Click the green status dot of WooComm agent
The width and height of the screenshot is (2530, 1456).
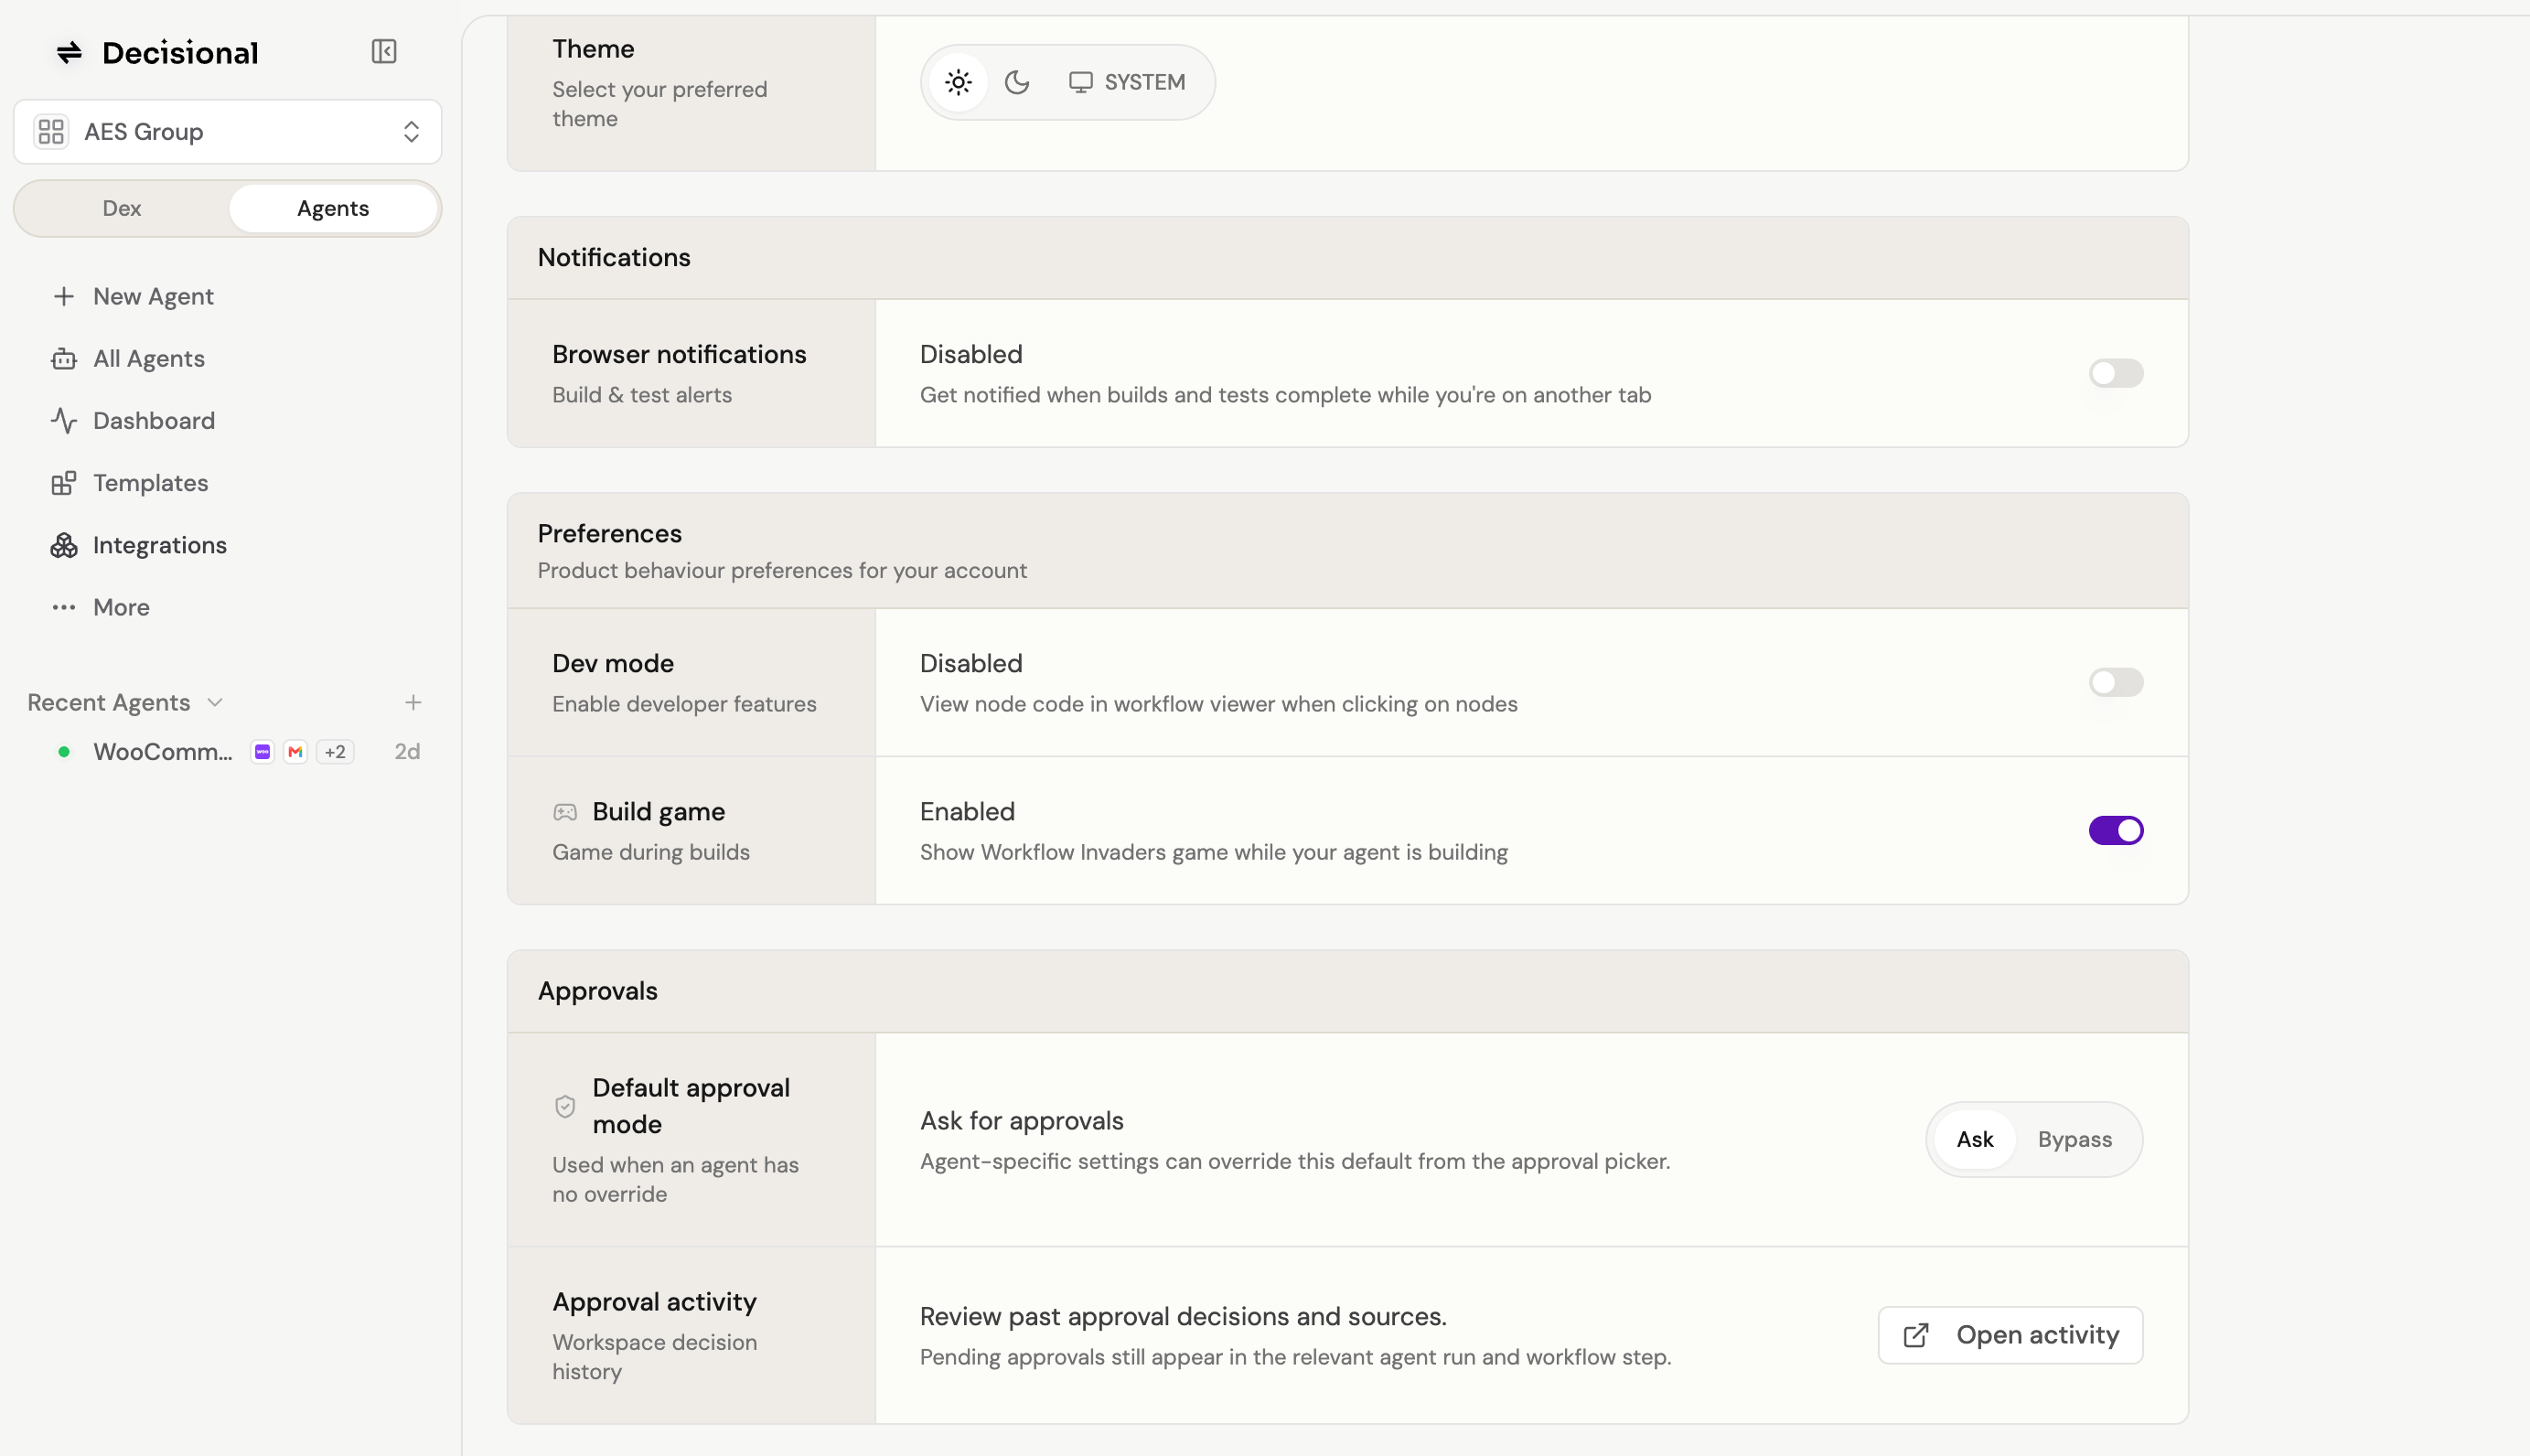click(x=64, y=752)
